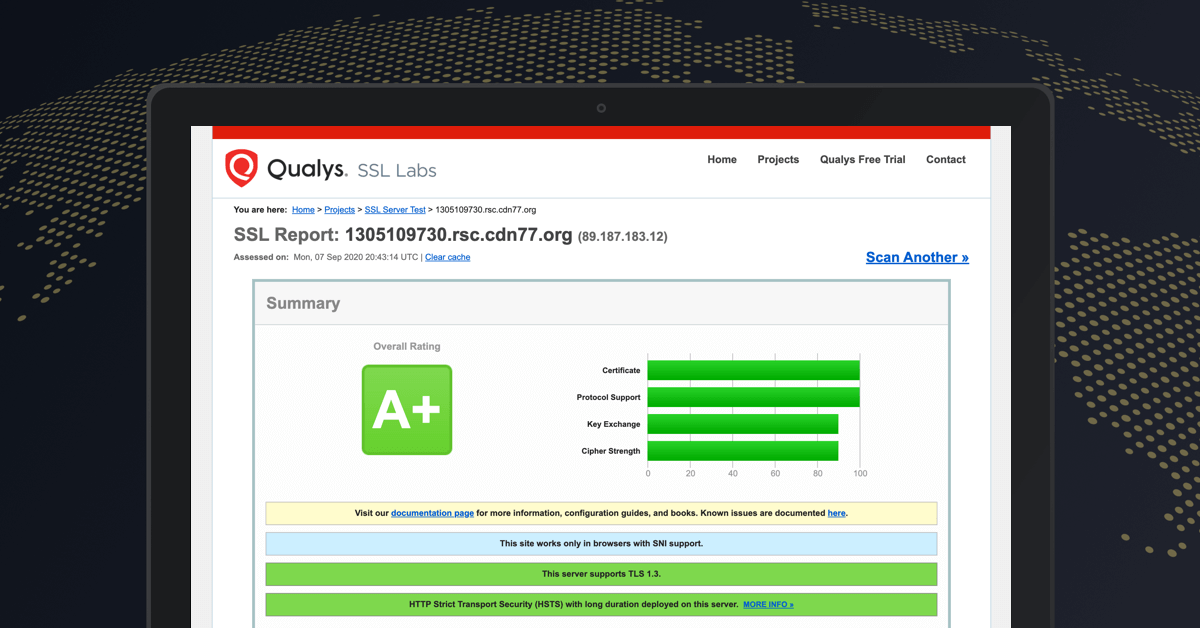Click the 1305109730.rsc.cdn77.org breadcrumb text
The image size is (1200, 628).
[486, 210]
